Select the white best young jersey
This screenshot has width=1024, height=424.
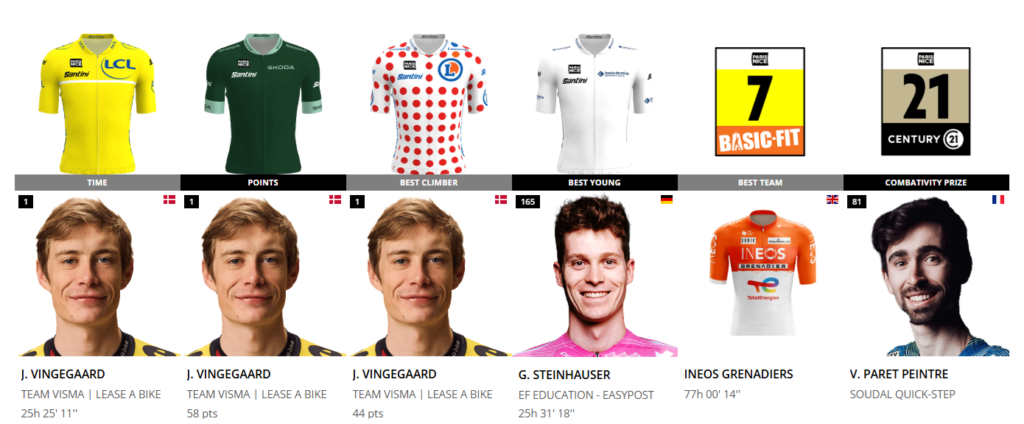(594, 103)
